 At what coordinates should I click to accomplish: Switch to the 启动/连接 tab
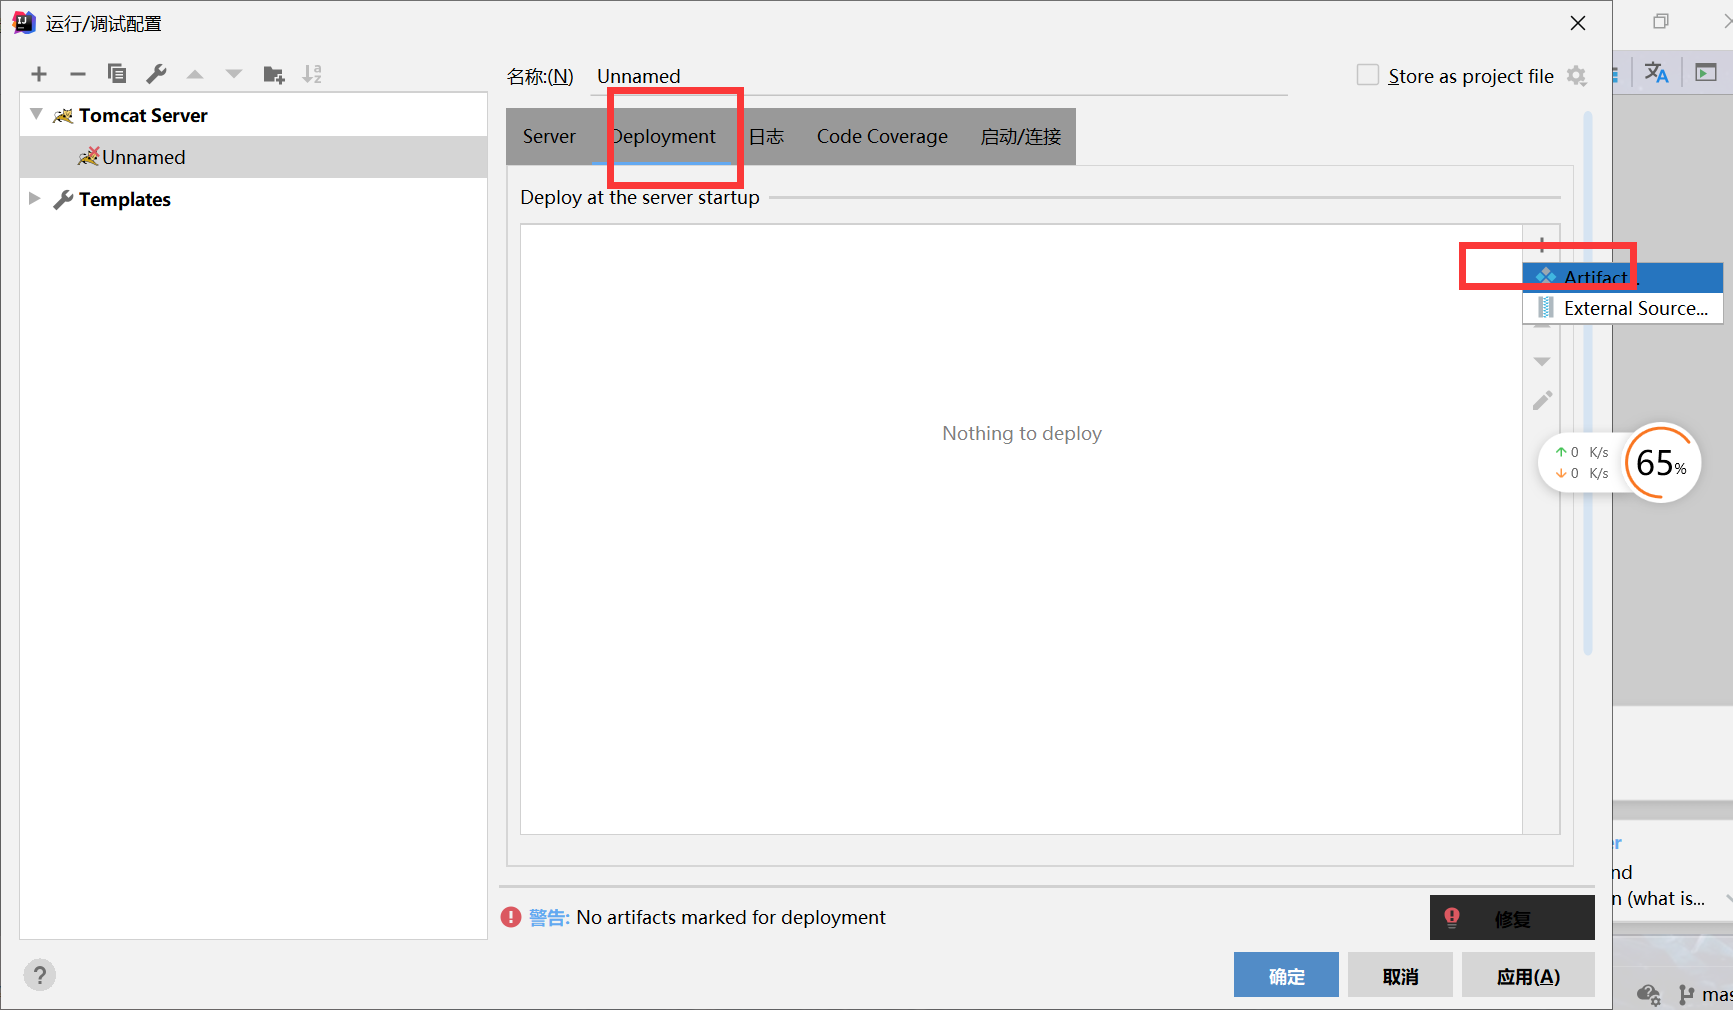pyautogui.click(x=1021, y=136)
